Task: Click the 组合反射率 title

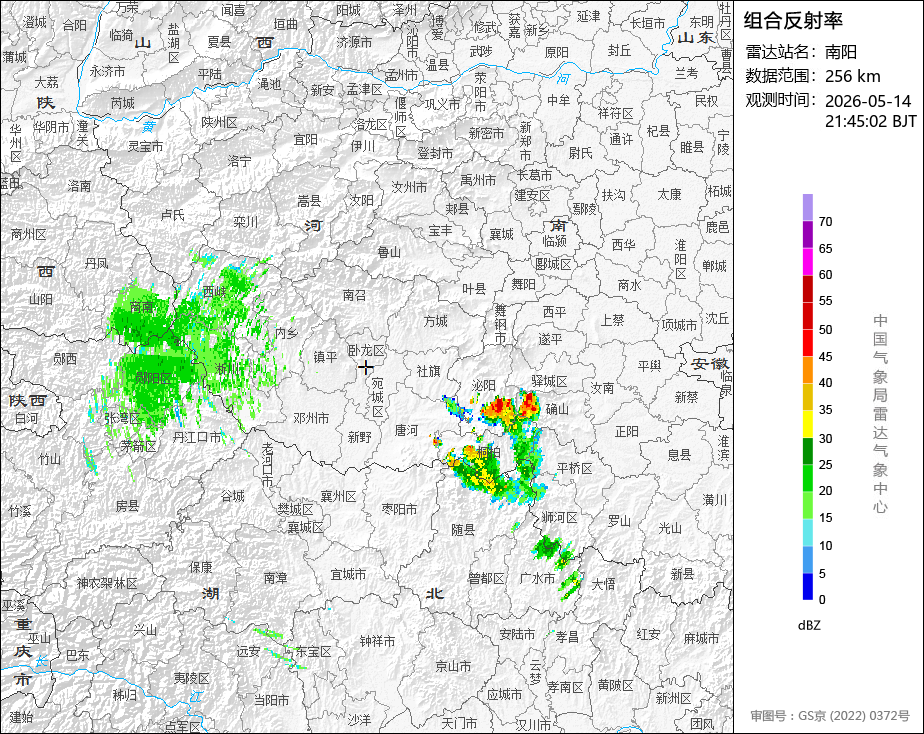Action: click(793, 21)
